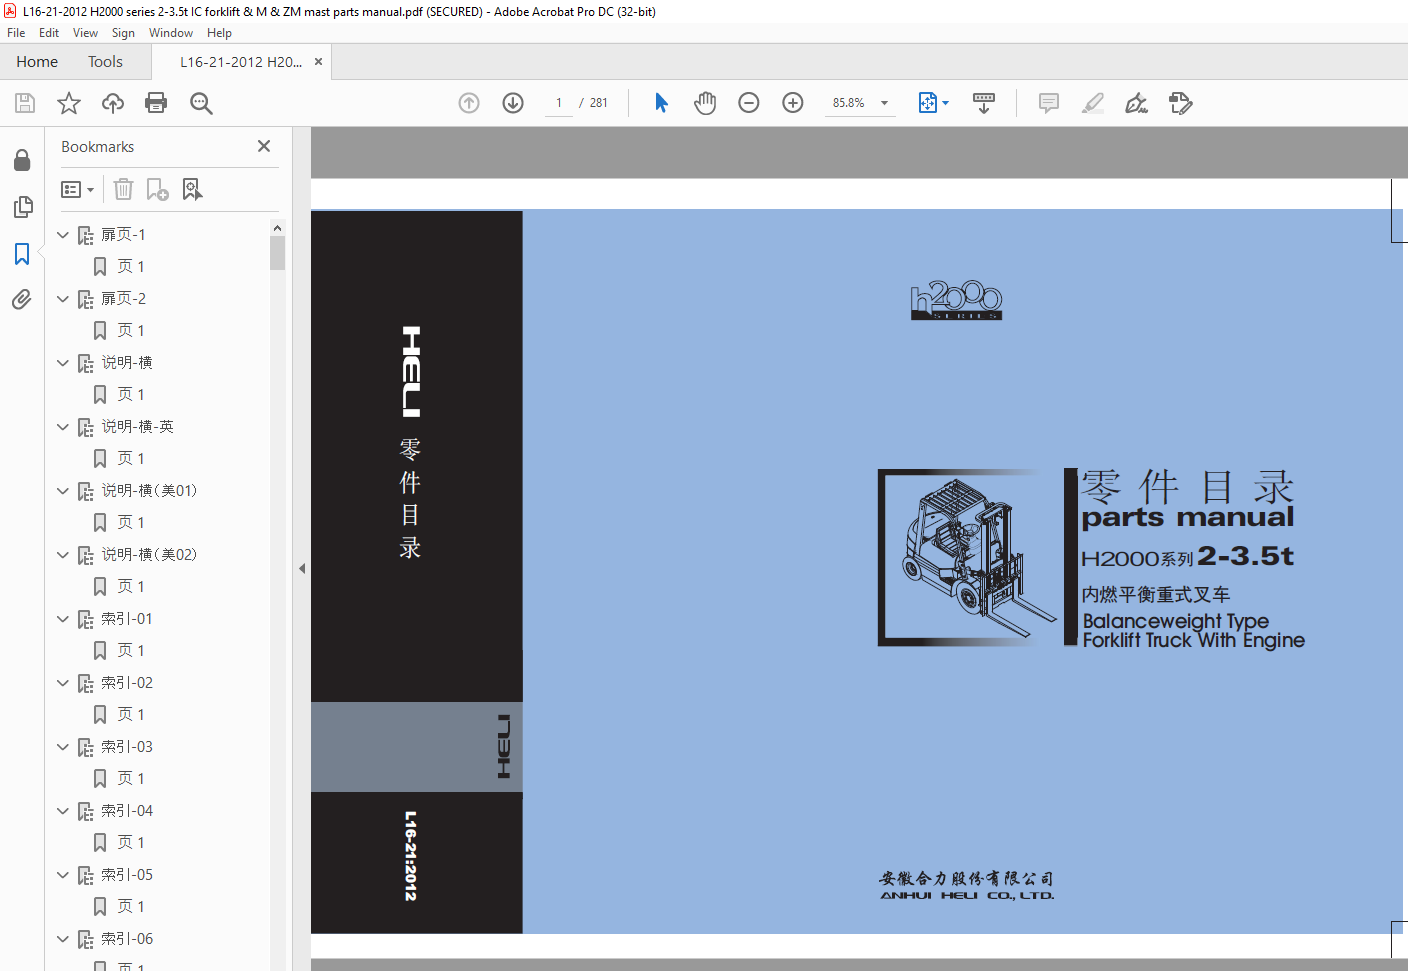The height and width of the screenshot is (971, 1408).
Task: Open the Find text magnifier tool
Action: pos(201,103)
